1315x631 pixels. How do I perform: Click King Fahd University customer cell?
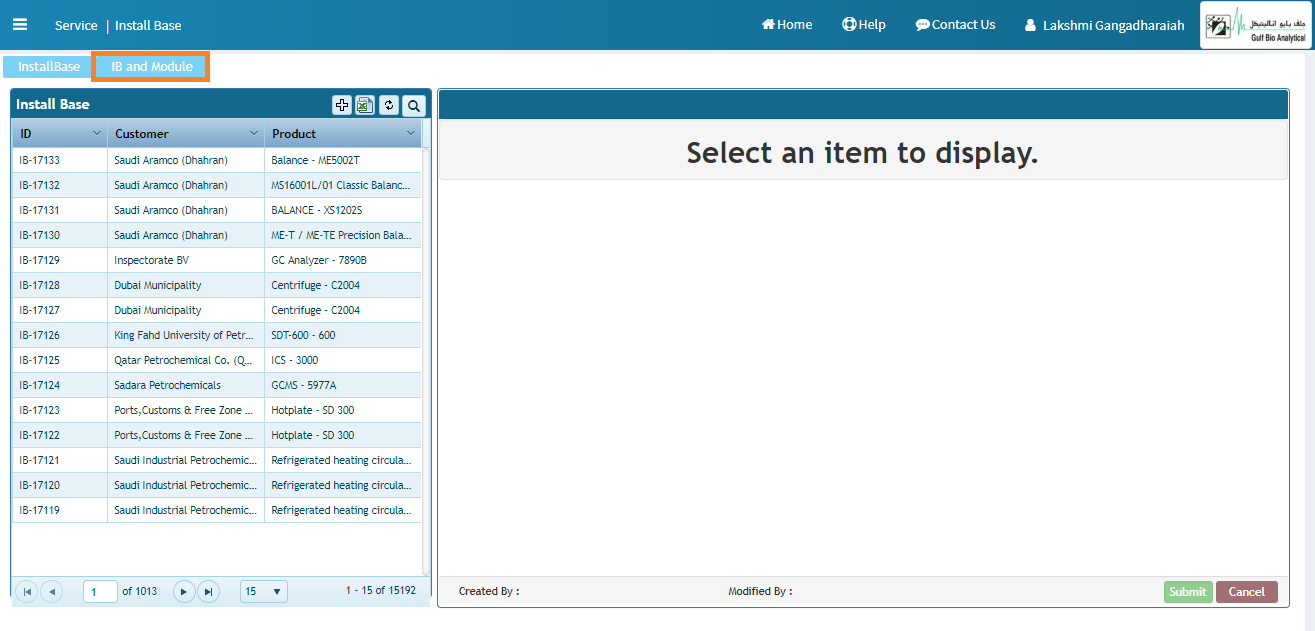[x=186, y=335]
